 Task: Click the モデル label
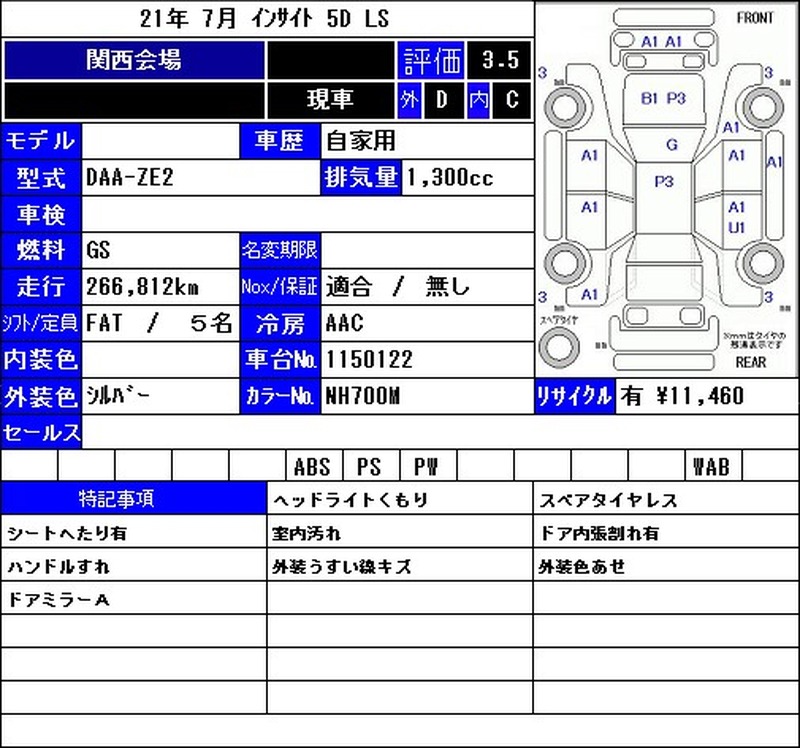coord(41,141)
